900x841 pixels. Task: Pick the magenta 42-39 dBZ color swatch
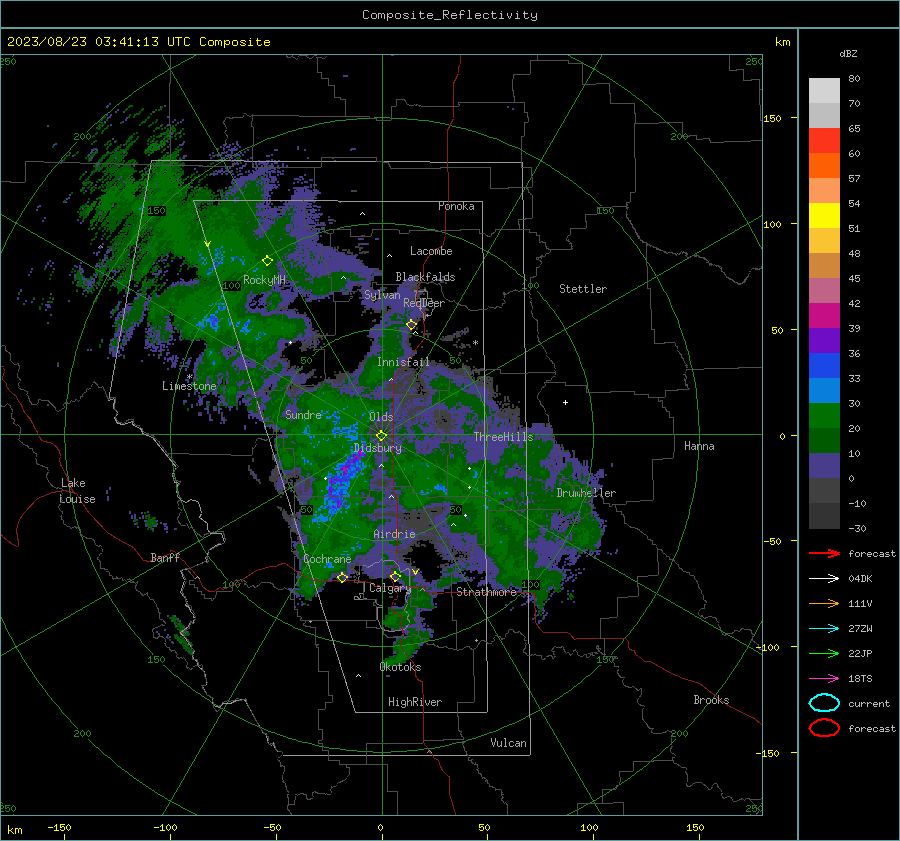coord(824,316)
